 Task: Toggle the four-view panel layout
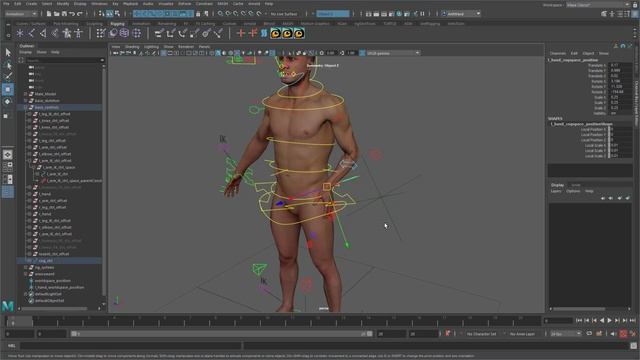pos(8,167)
